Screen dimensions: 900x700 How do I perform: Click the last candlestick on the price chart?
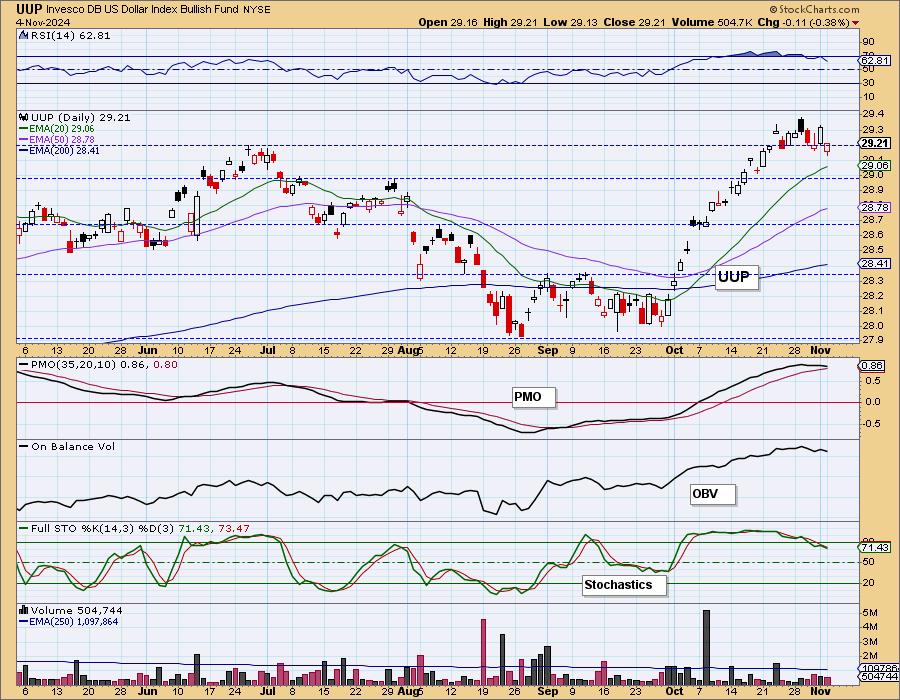(x=827, y=149)
